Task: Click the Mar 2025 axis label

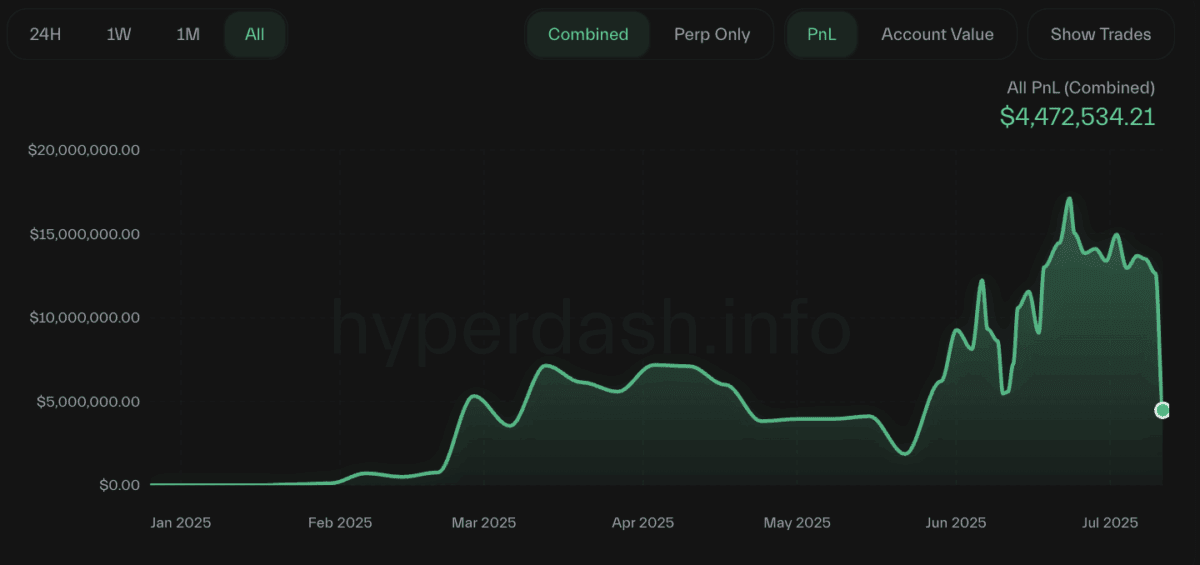Action: (483, 522)
